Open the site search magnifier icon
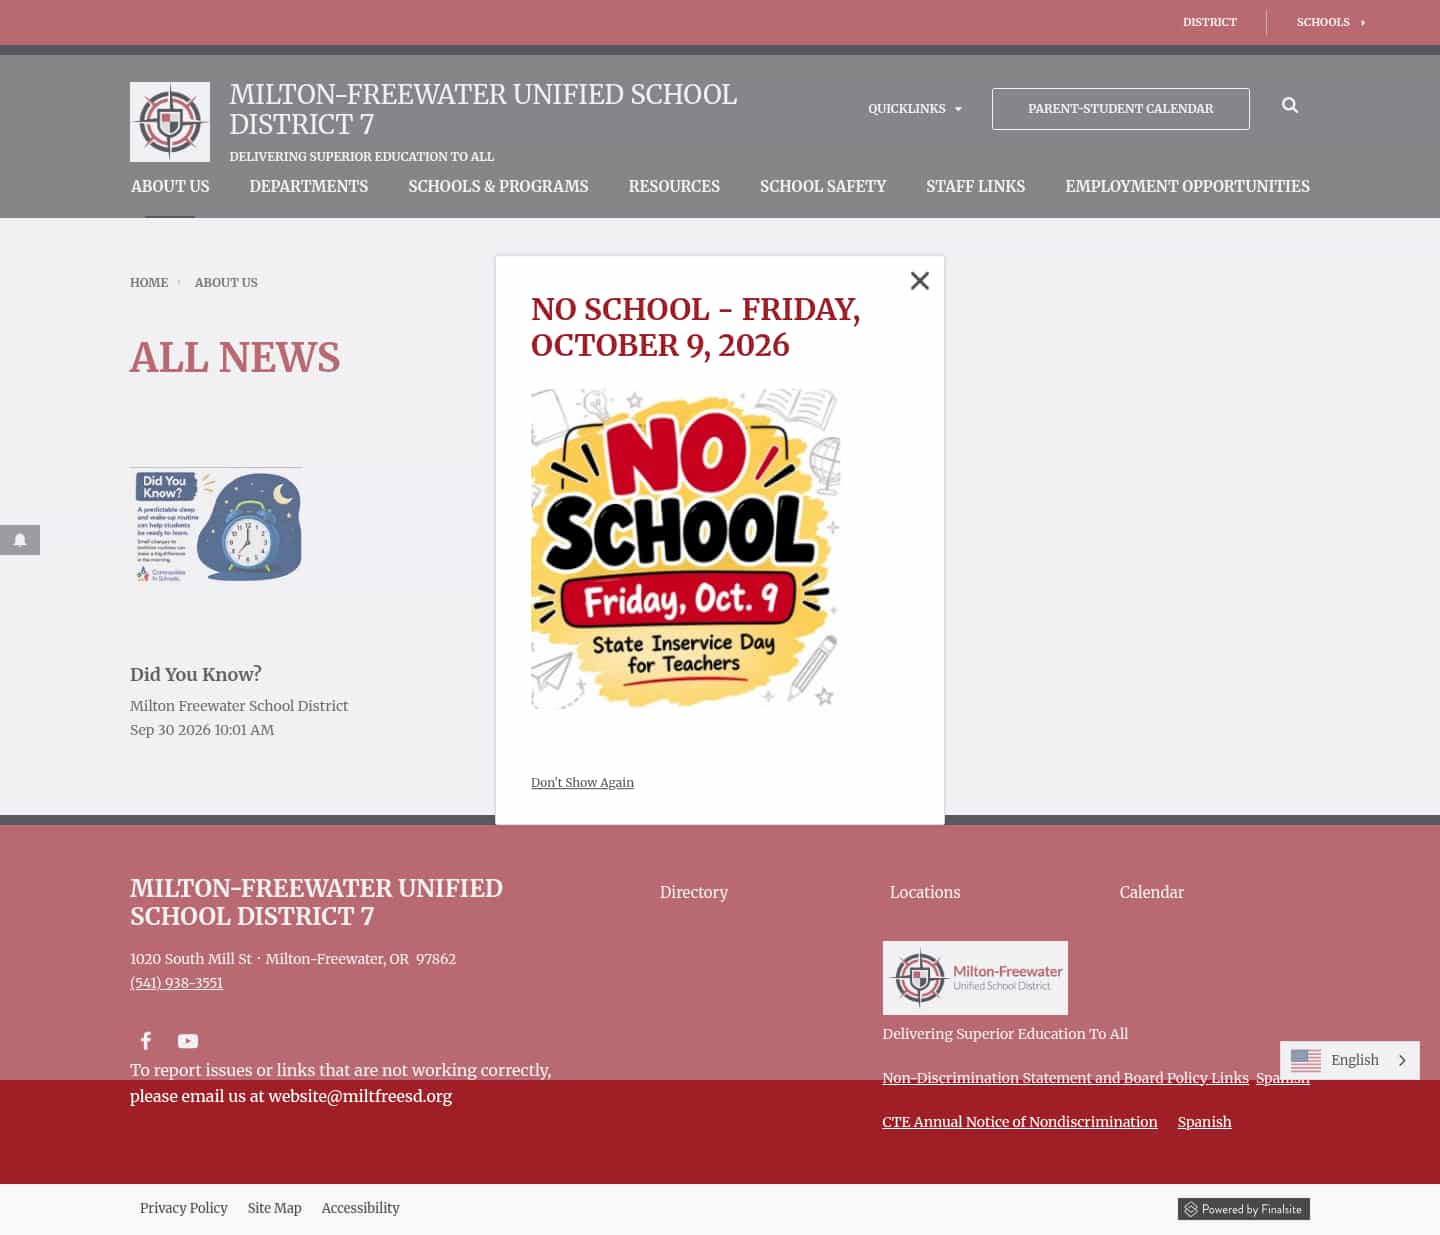The width and height of the screenshot is (1440, 1235). pos(1290,105)
